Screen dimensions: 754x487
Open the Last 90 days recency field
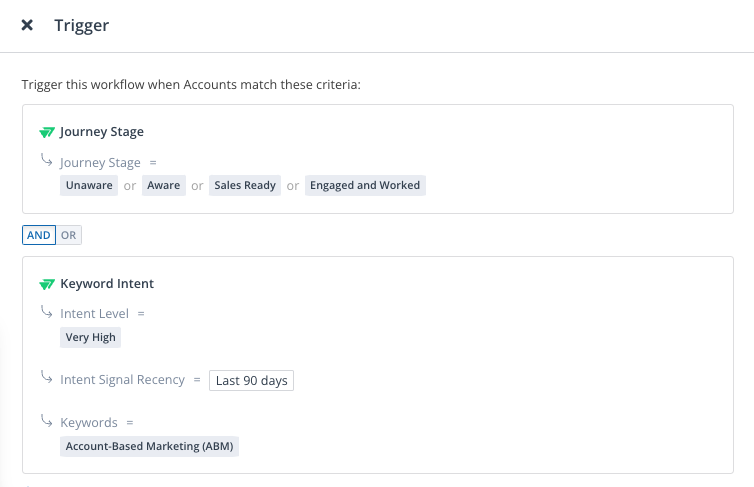tap(251, 381)
